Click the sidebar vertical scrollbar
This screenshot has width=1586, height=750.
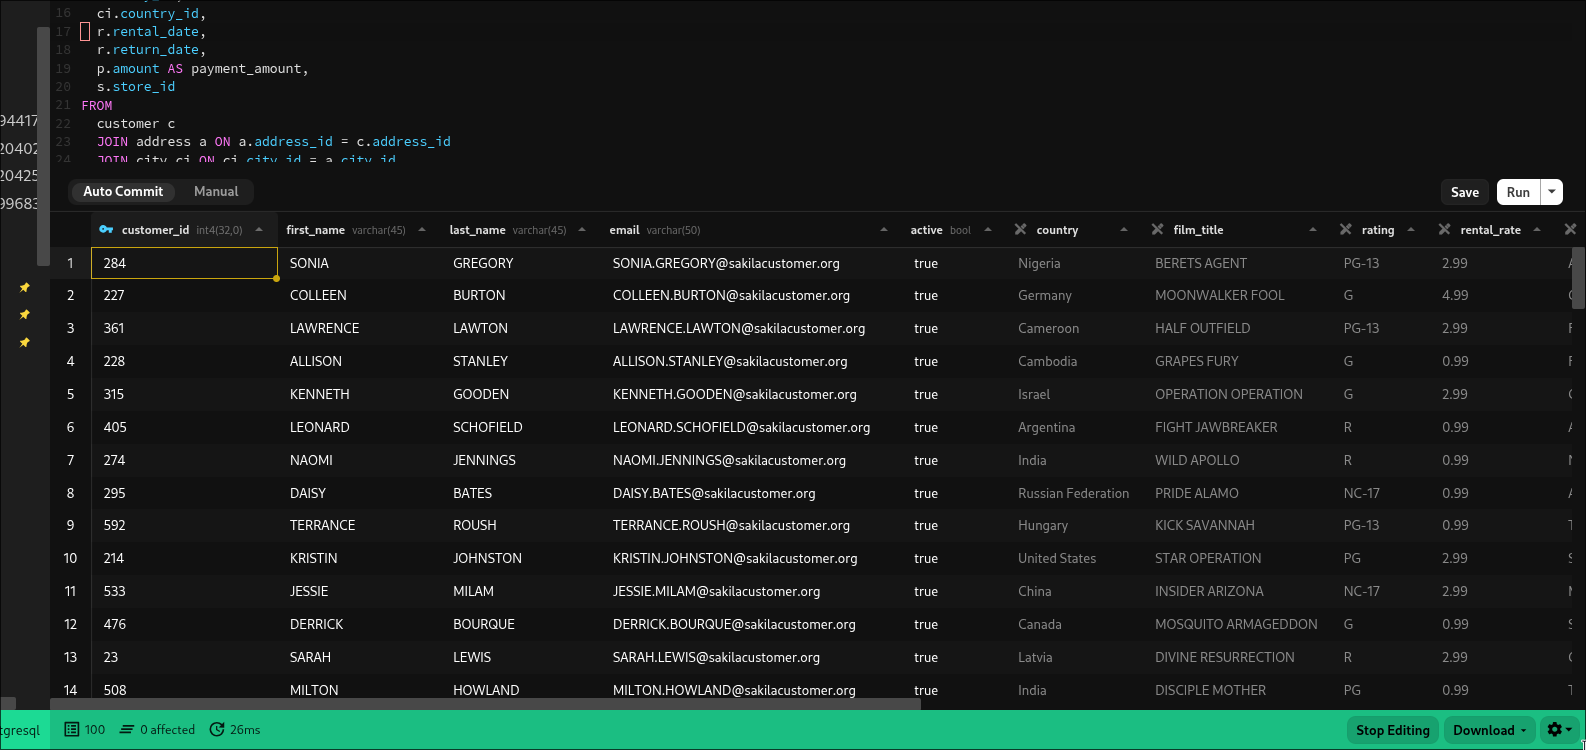tap(43, 146)
